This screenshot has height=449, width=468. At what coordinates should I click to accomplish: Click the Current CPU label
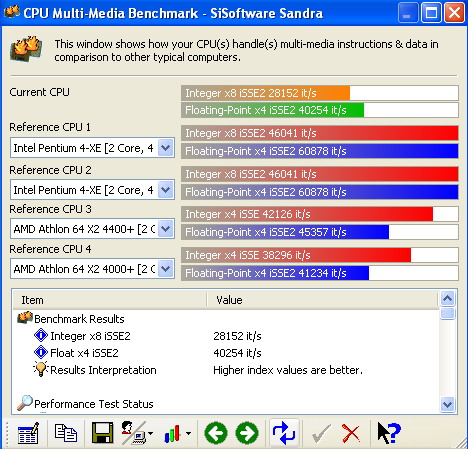pyautogui.click(x=40, y=92)
